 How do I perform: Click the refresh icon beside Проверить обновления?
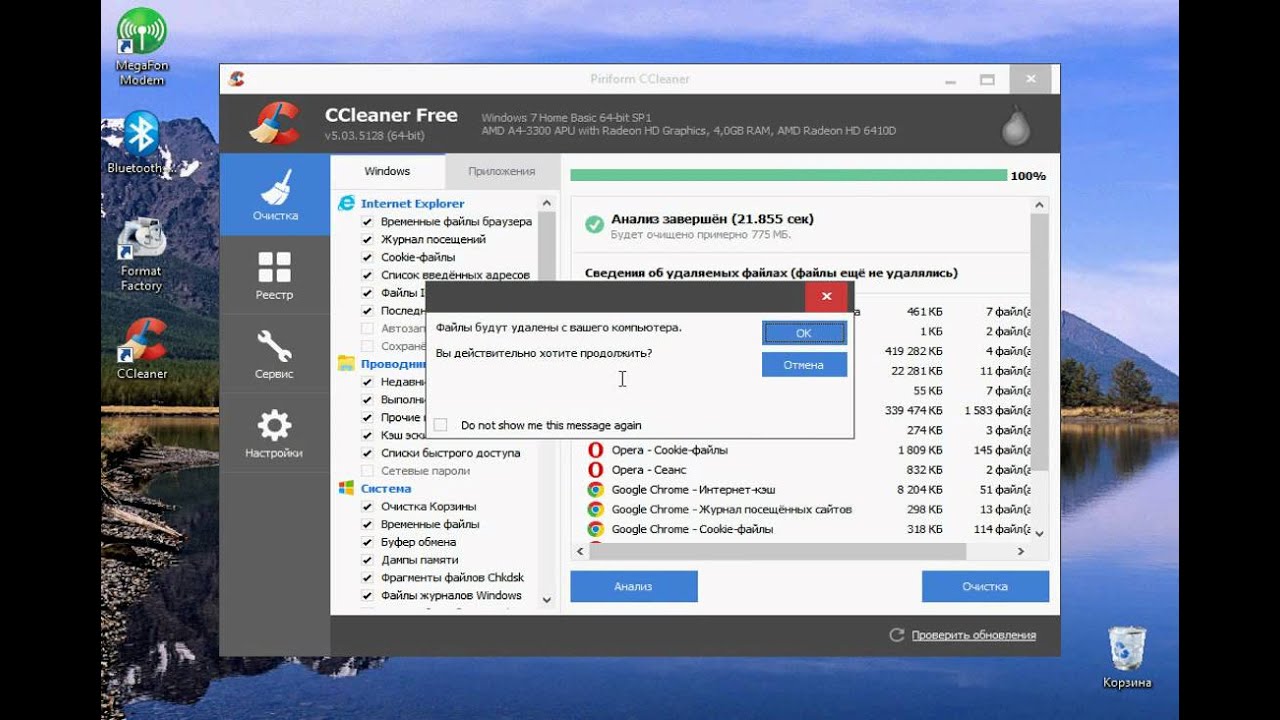coord(896,635)
